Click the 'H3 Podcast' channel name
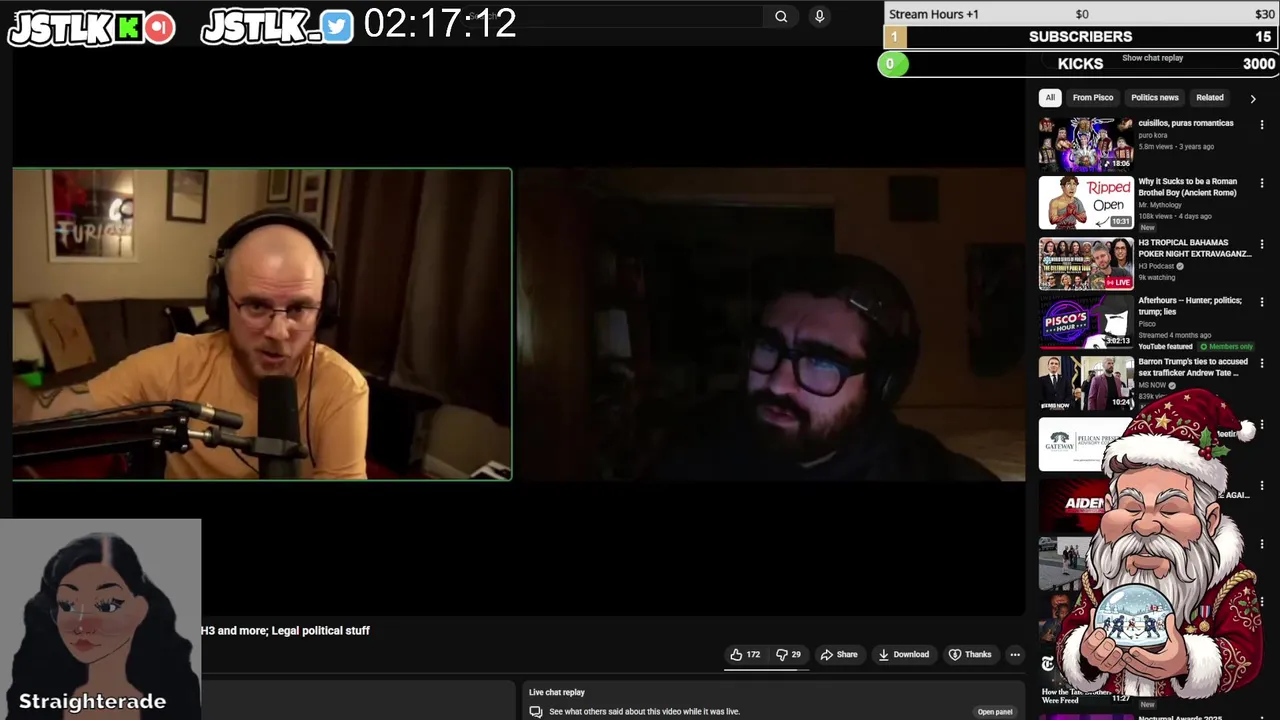This screenshot has width=1280, height=720. pos(1157,266)
